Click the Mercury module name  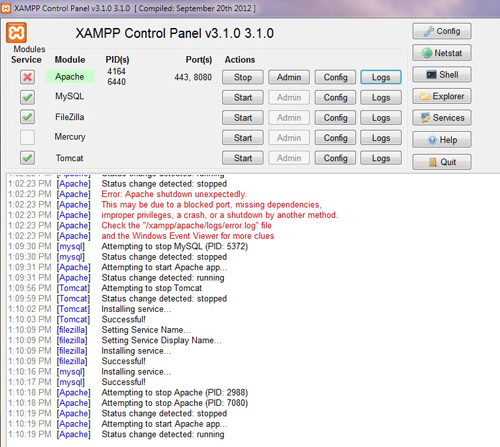[x=70, y=137]
